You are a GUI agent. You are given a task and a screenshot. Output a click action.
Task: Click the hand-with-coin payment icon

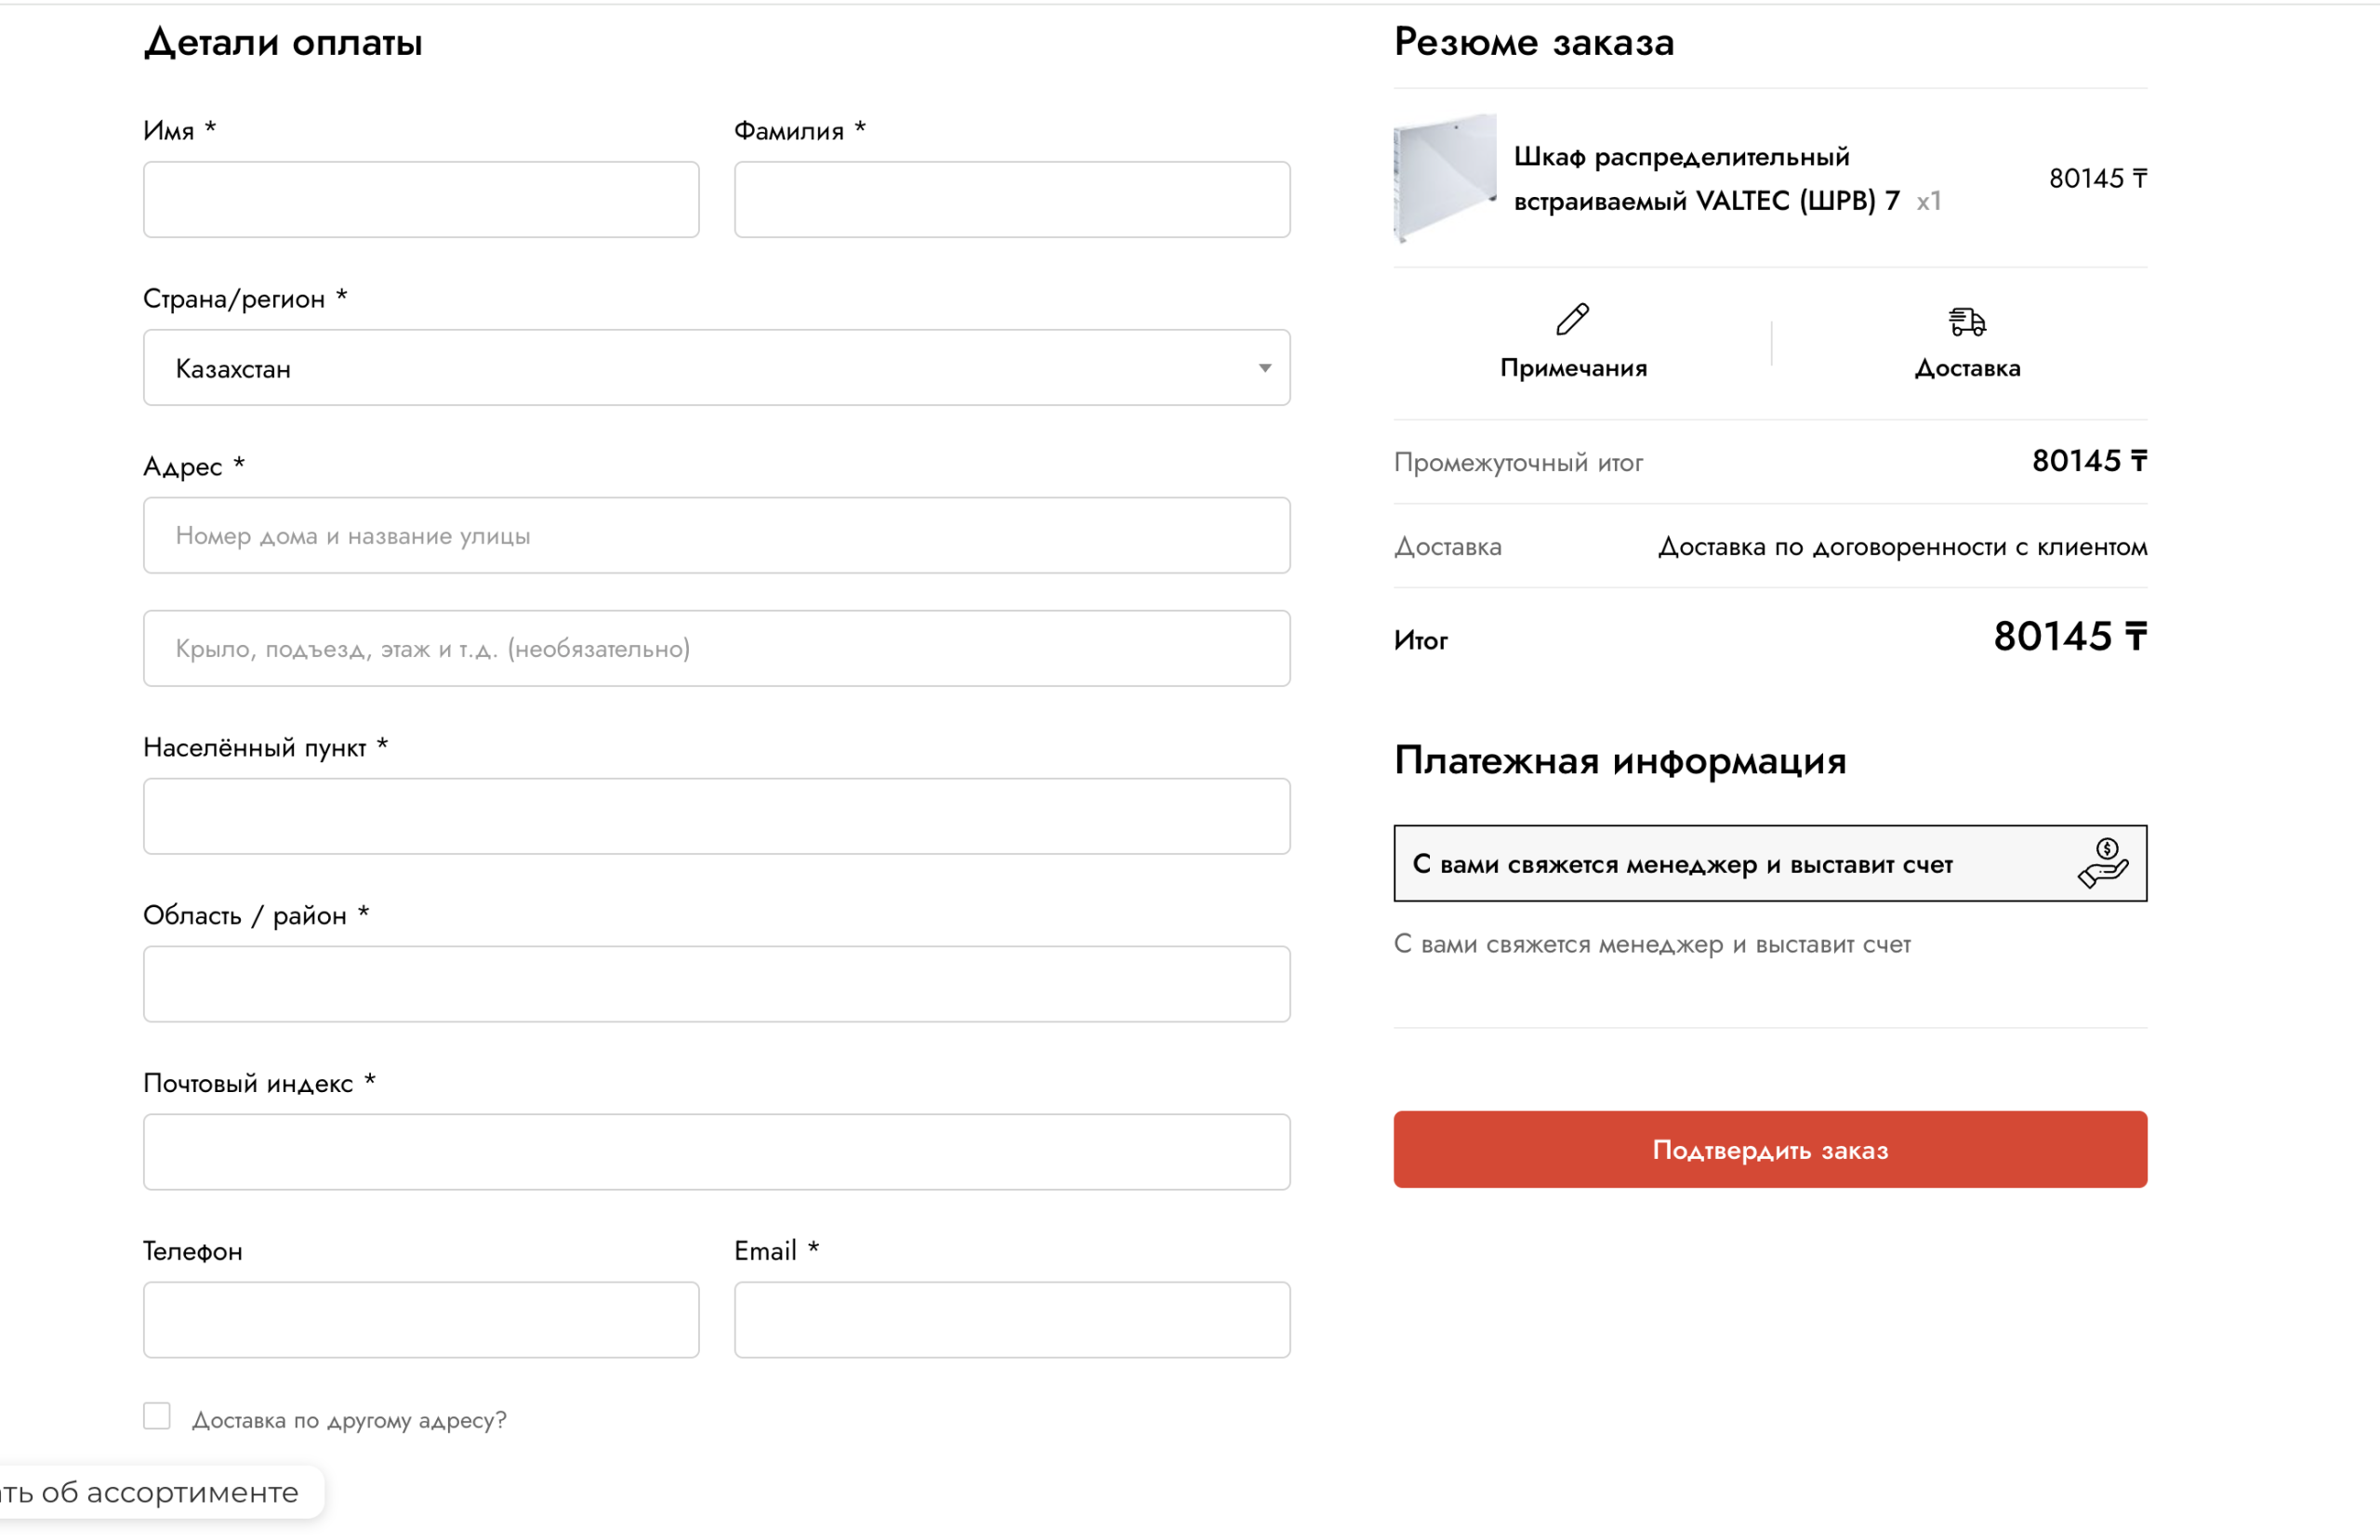(2102, 863)
